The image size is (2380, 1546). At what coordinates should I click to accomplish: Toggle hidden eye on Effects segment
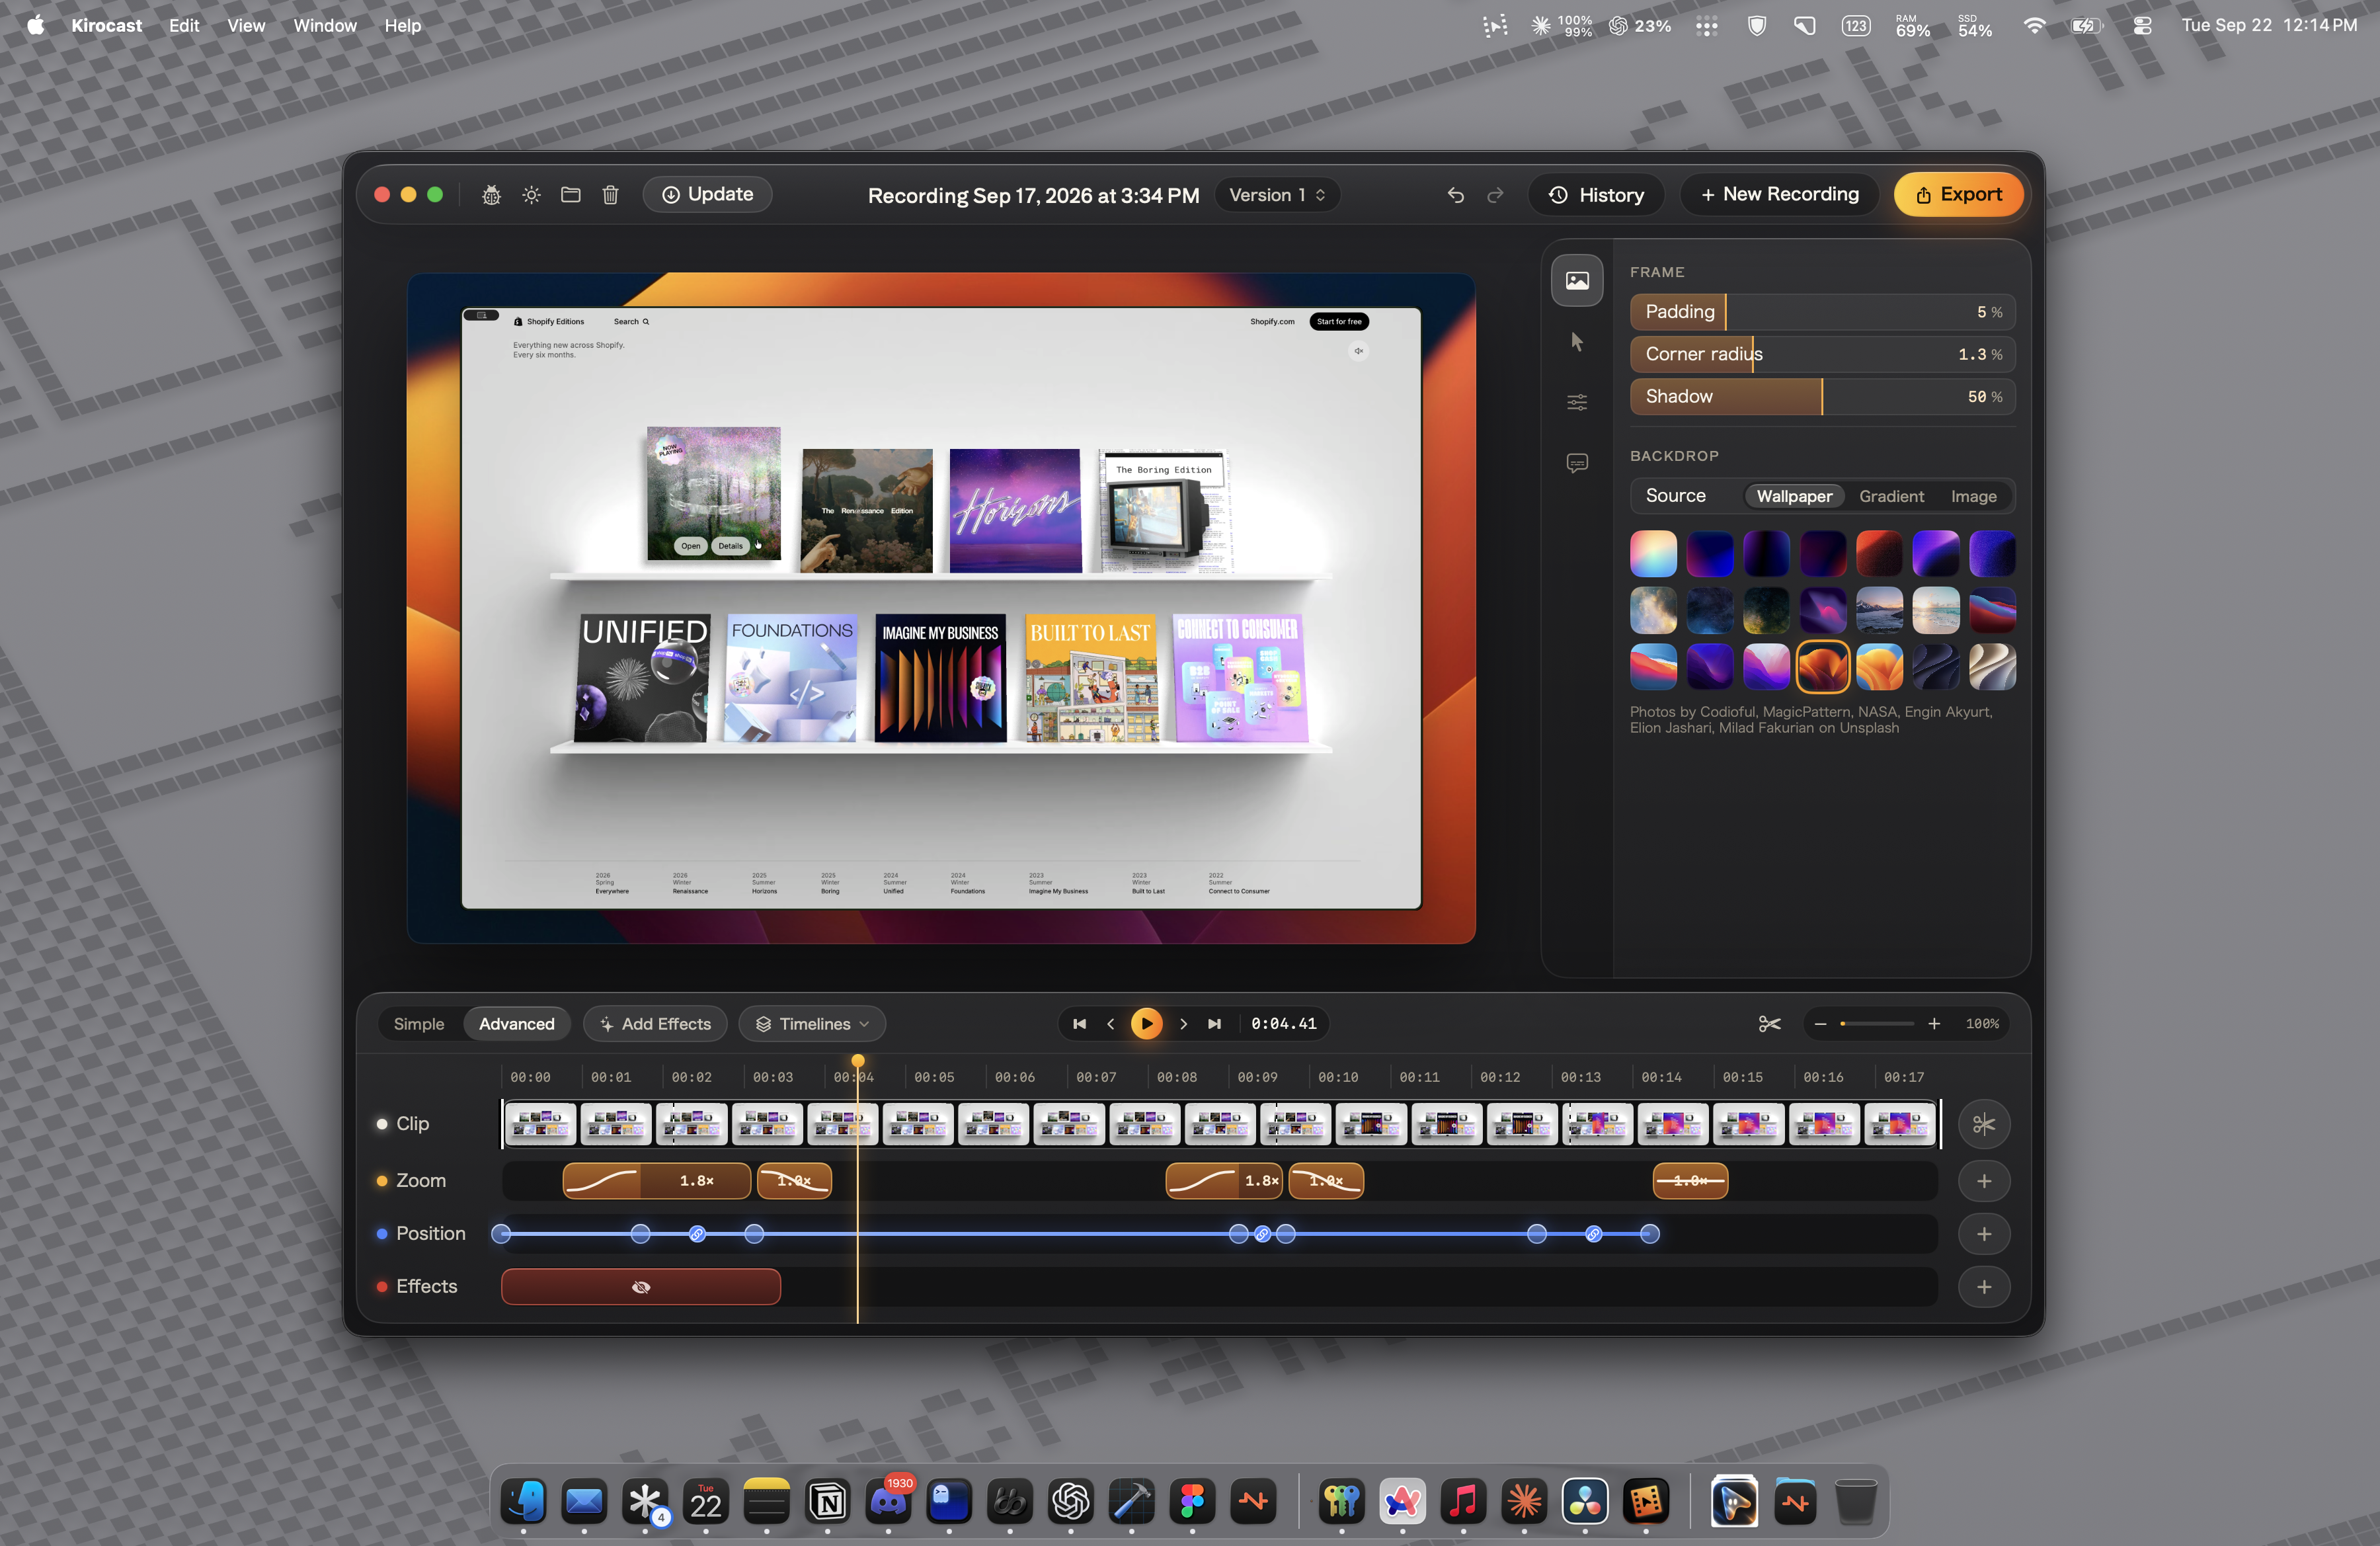(641, 1287)
